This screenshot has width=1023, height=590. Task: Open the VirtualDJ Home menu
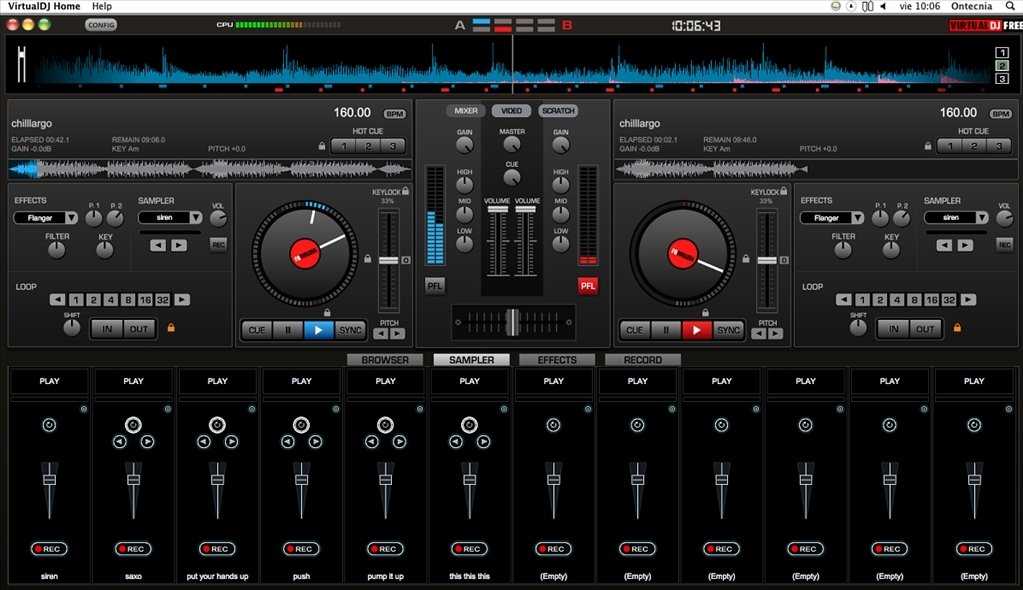point(44,6)
